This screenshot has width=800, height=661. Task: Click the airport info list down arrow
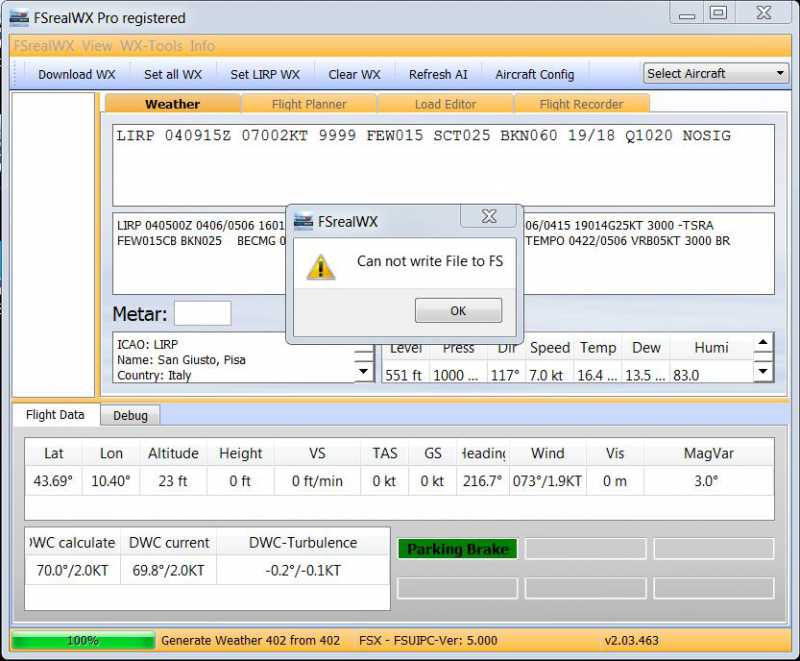click(363, 371)
